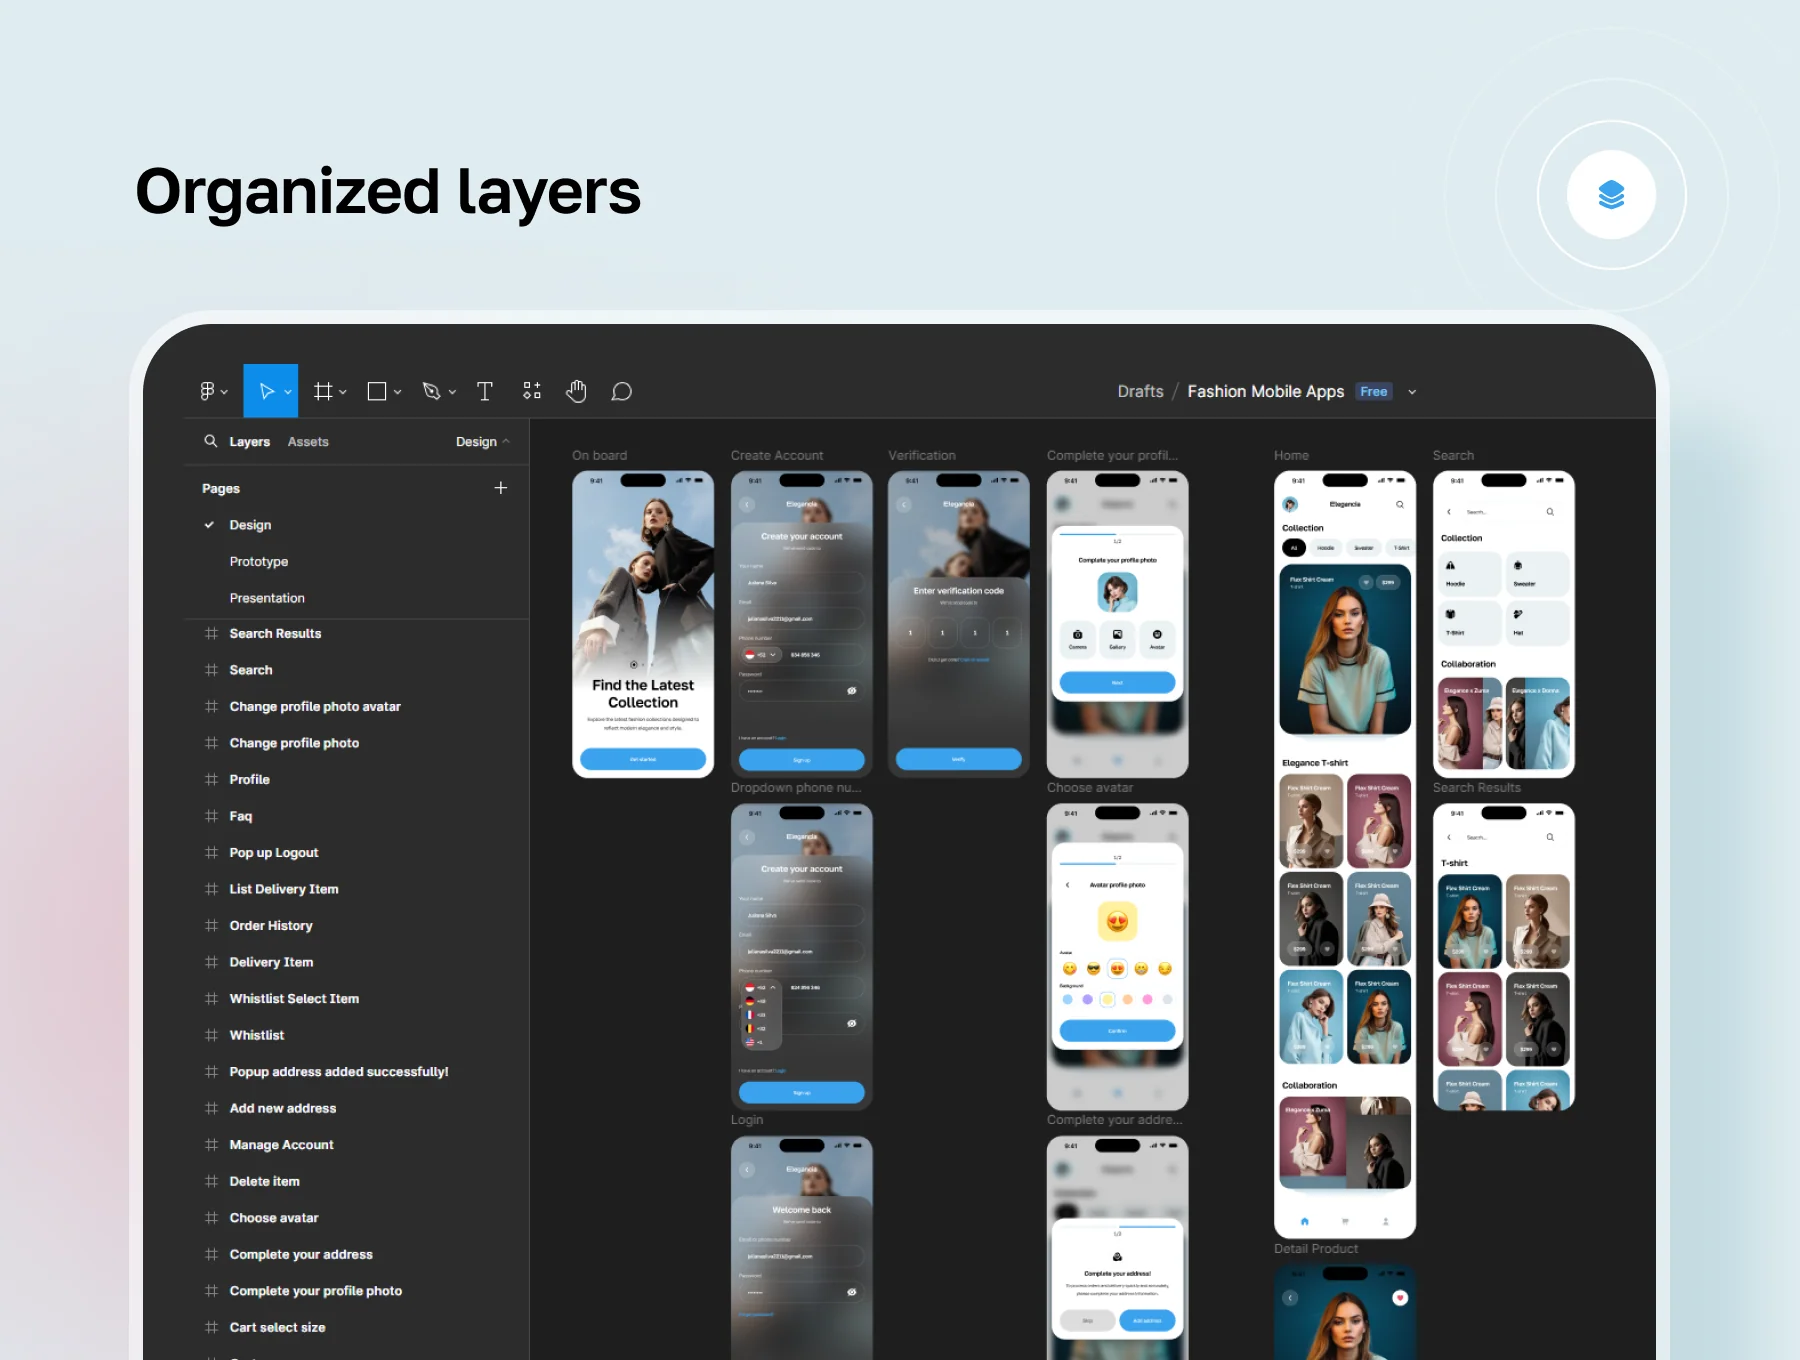Screen dimensions: 1800x1360
Task: Click frame icon next to Profile layer
Action: (x=211, y=779)
